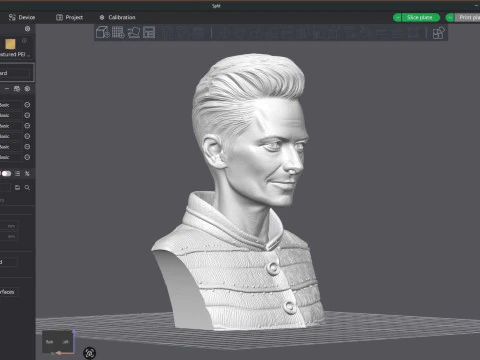This screenshot has height=360, width=480.
Task: Click the lower mm input field
Action: pos(8,236)
